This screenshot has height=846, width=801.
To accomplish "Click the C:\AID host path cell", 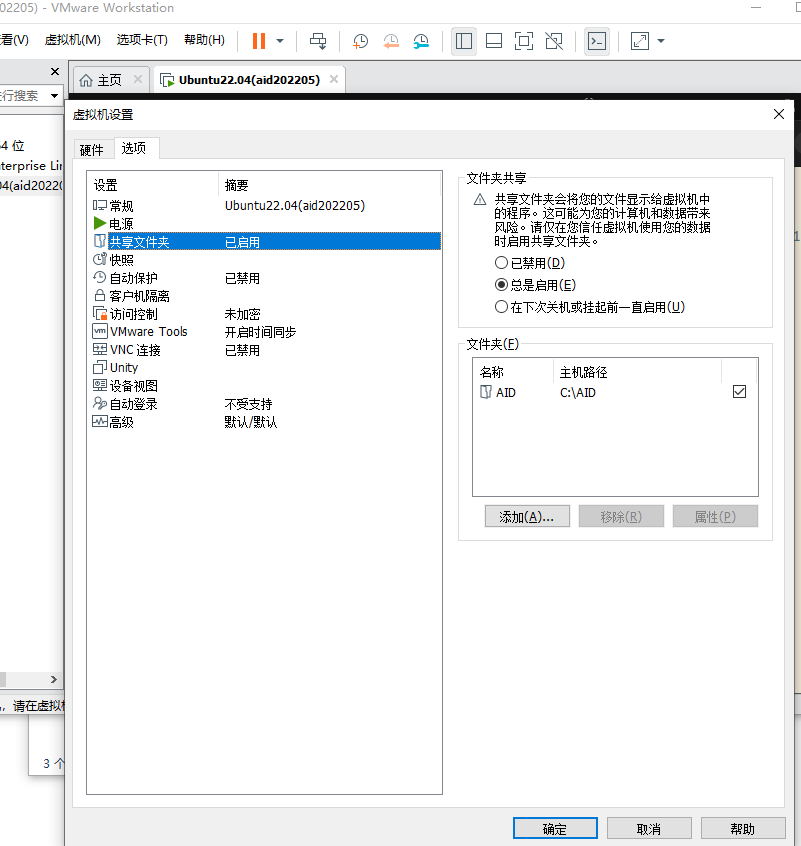I will [x=578, y=393].
